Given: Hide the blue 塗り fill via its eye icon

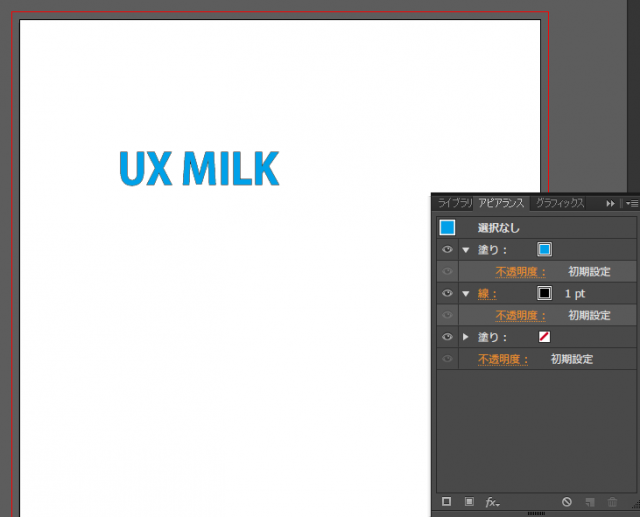Looking at the screenshot, I should tap(447, 250).
